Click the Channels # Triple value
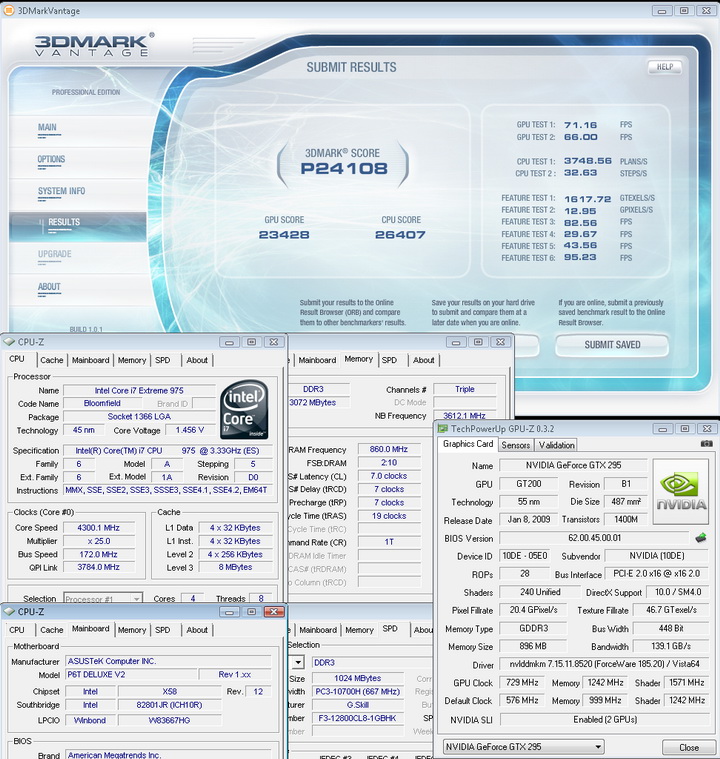The image size is (720, 759). click(465, 389)
